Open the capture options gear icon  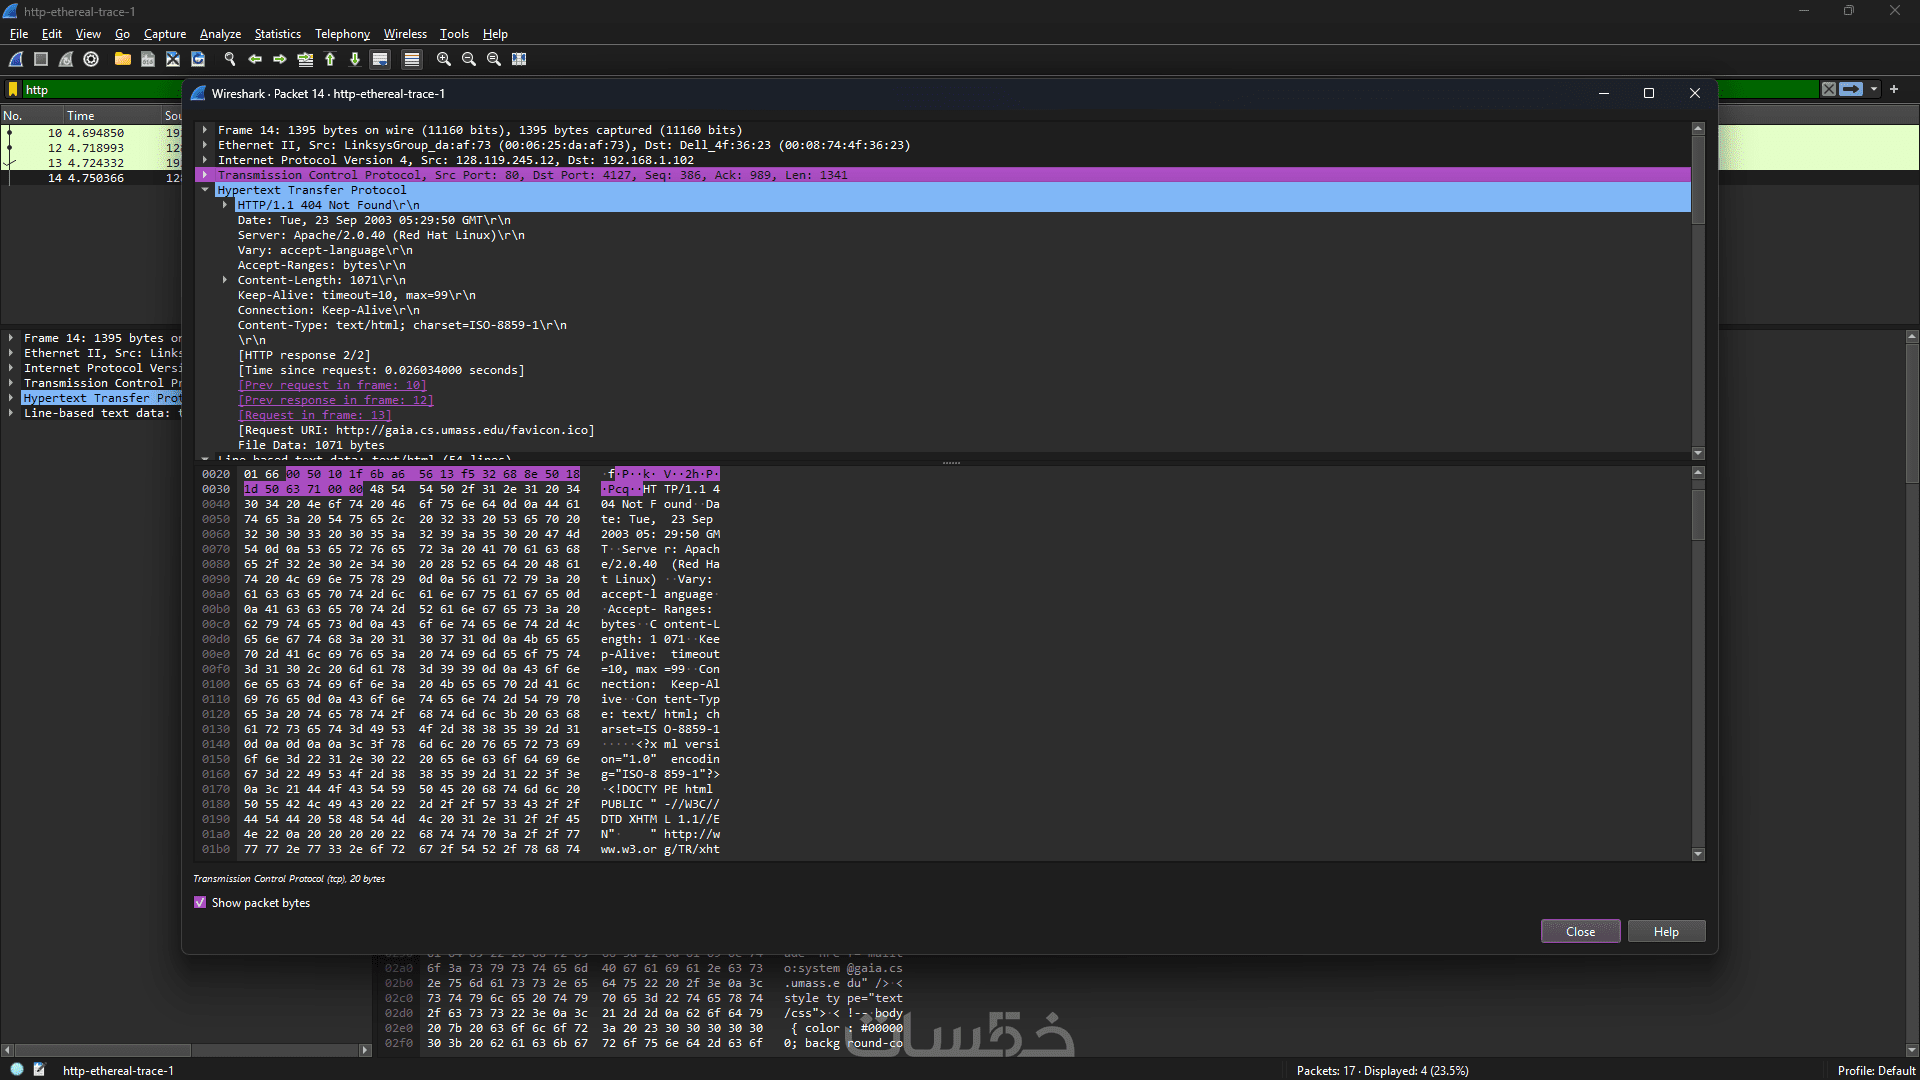(91, 59)
